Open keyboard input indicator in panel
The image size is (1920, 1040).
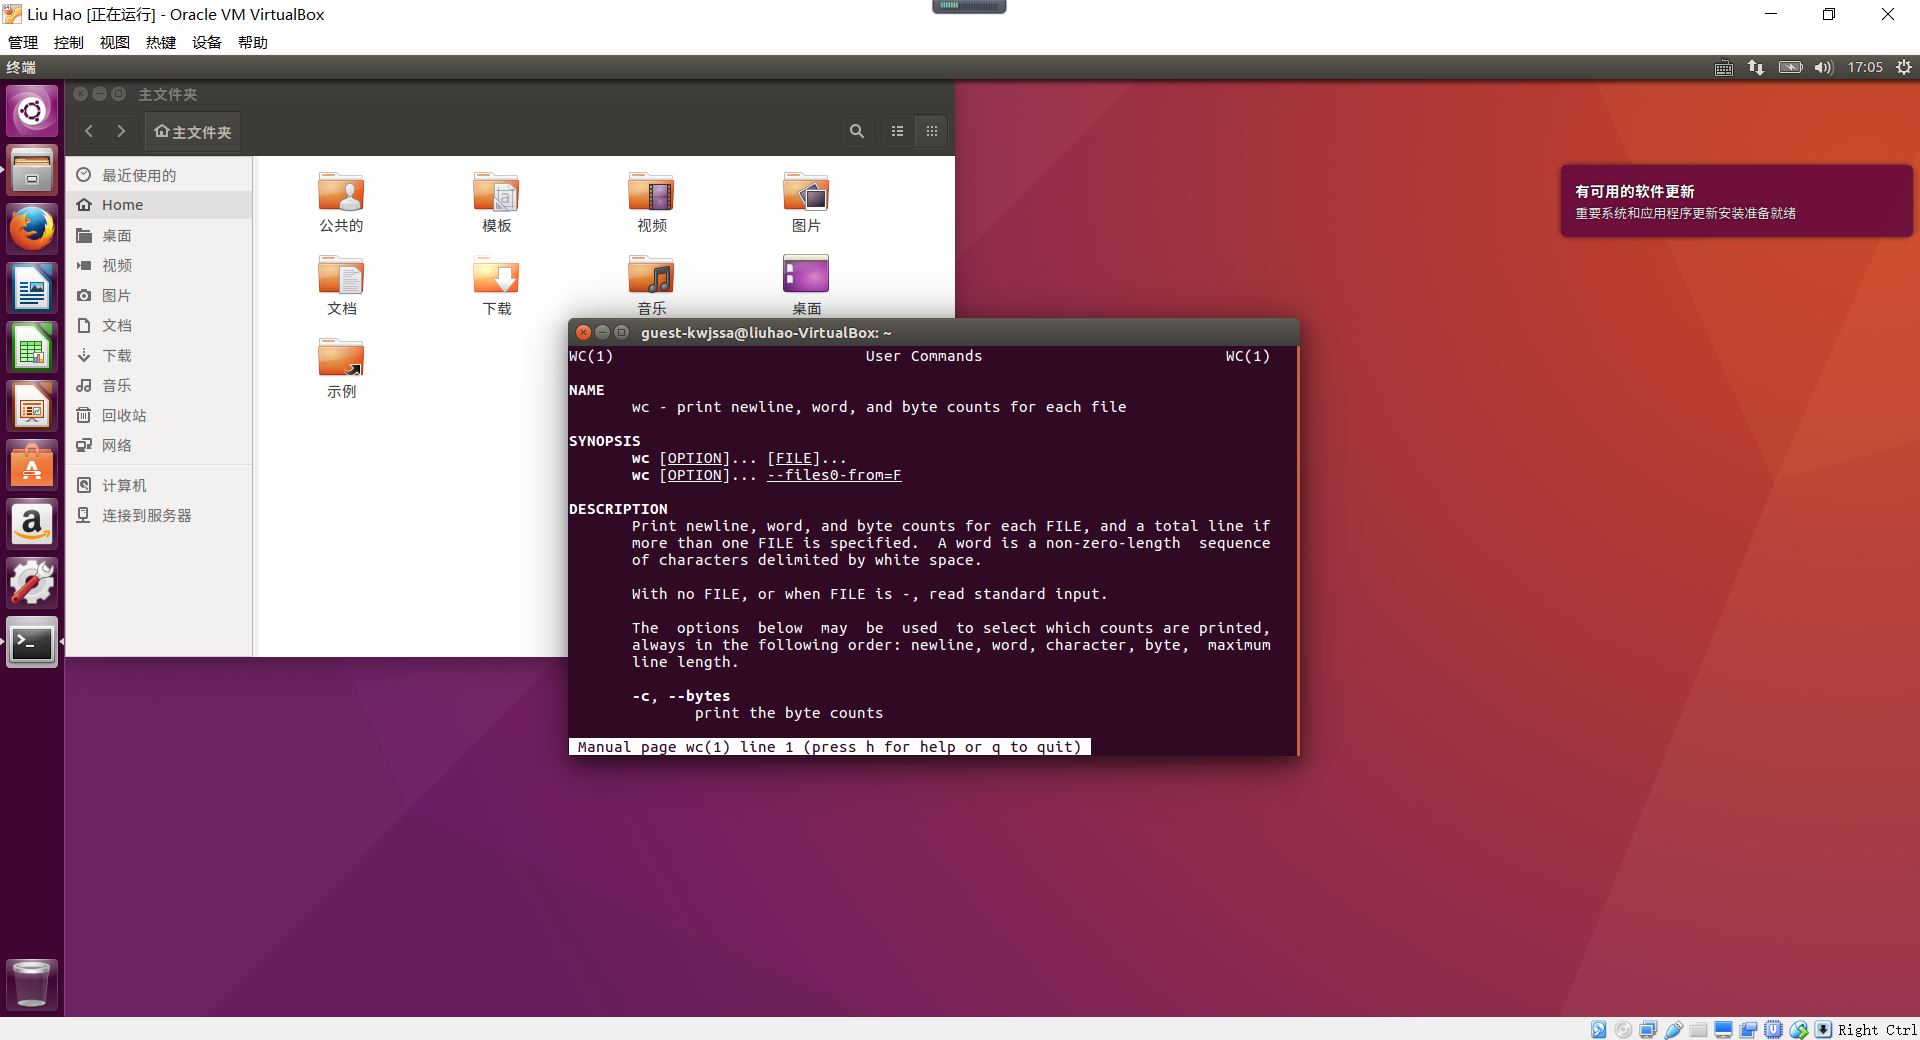pos(1724,67)
